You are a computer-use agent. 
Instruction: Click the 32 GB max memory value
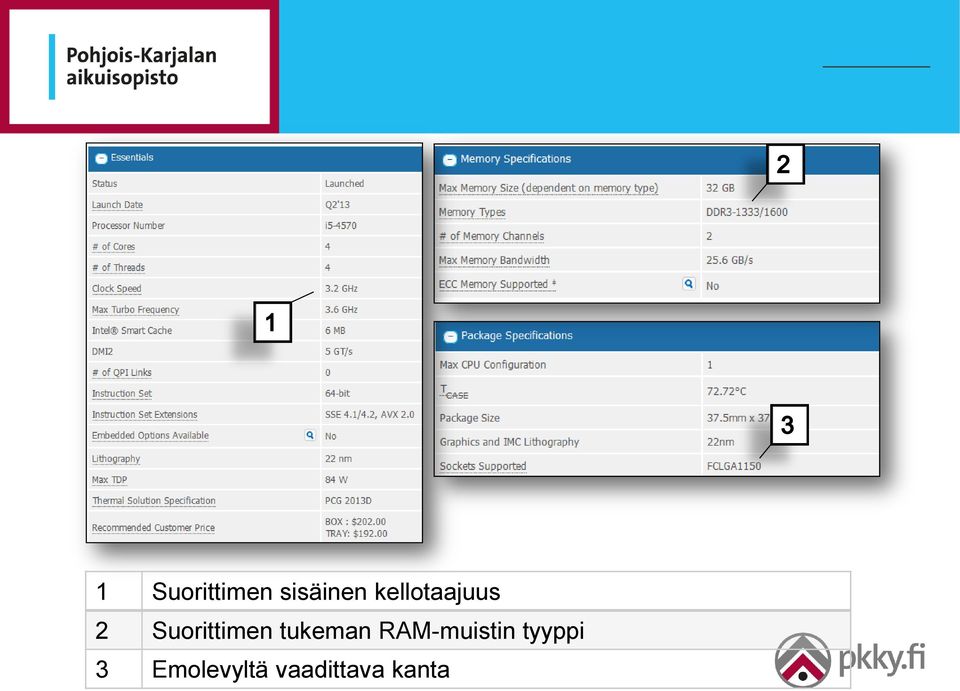(x=720, y=188)
